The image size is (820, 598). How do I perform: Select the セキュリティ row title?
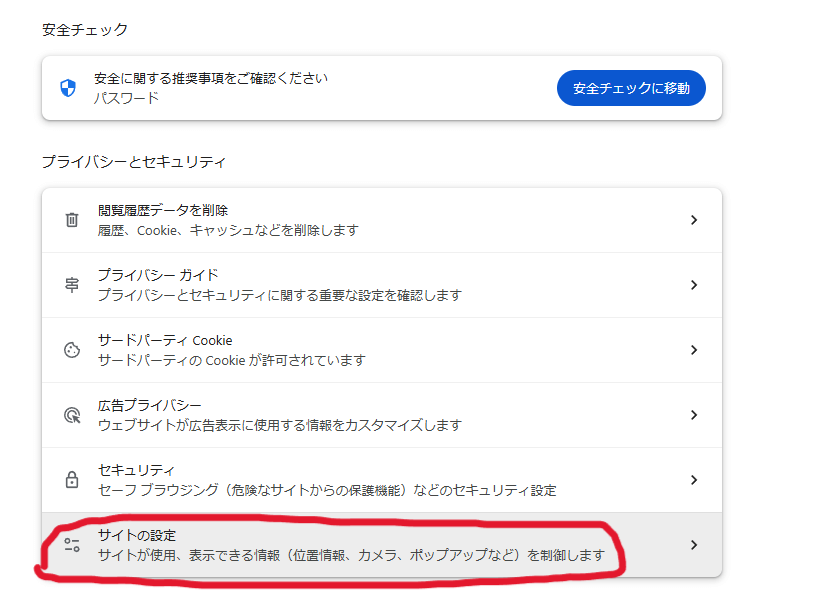(136, 470)
